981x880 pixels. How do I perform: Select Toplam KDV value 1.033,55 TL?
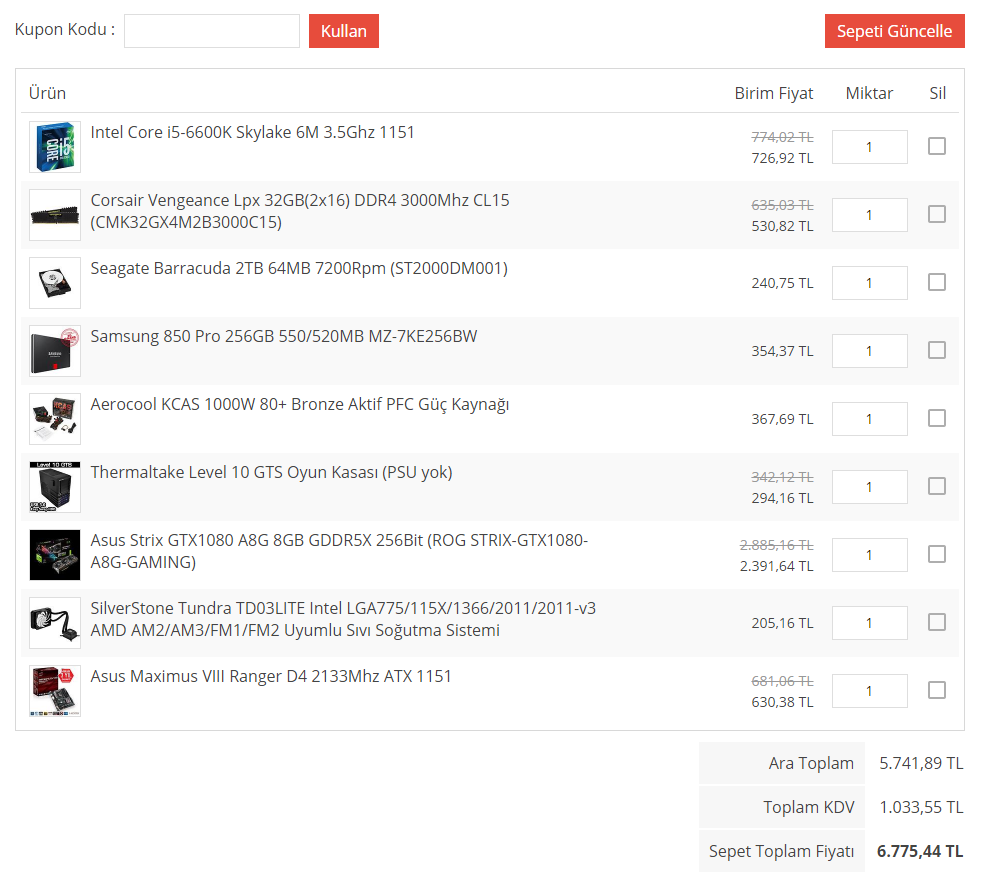[x=921, y=807]
